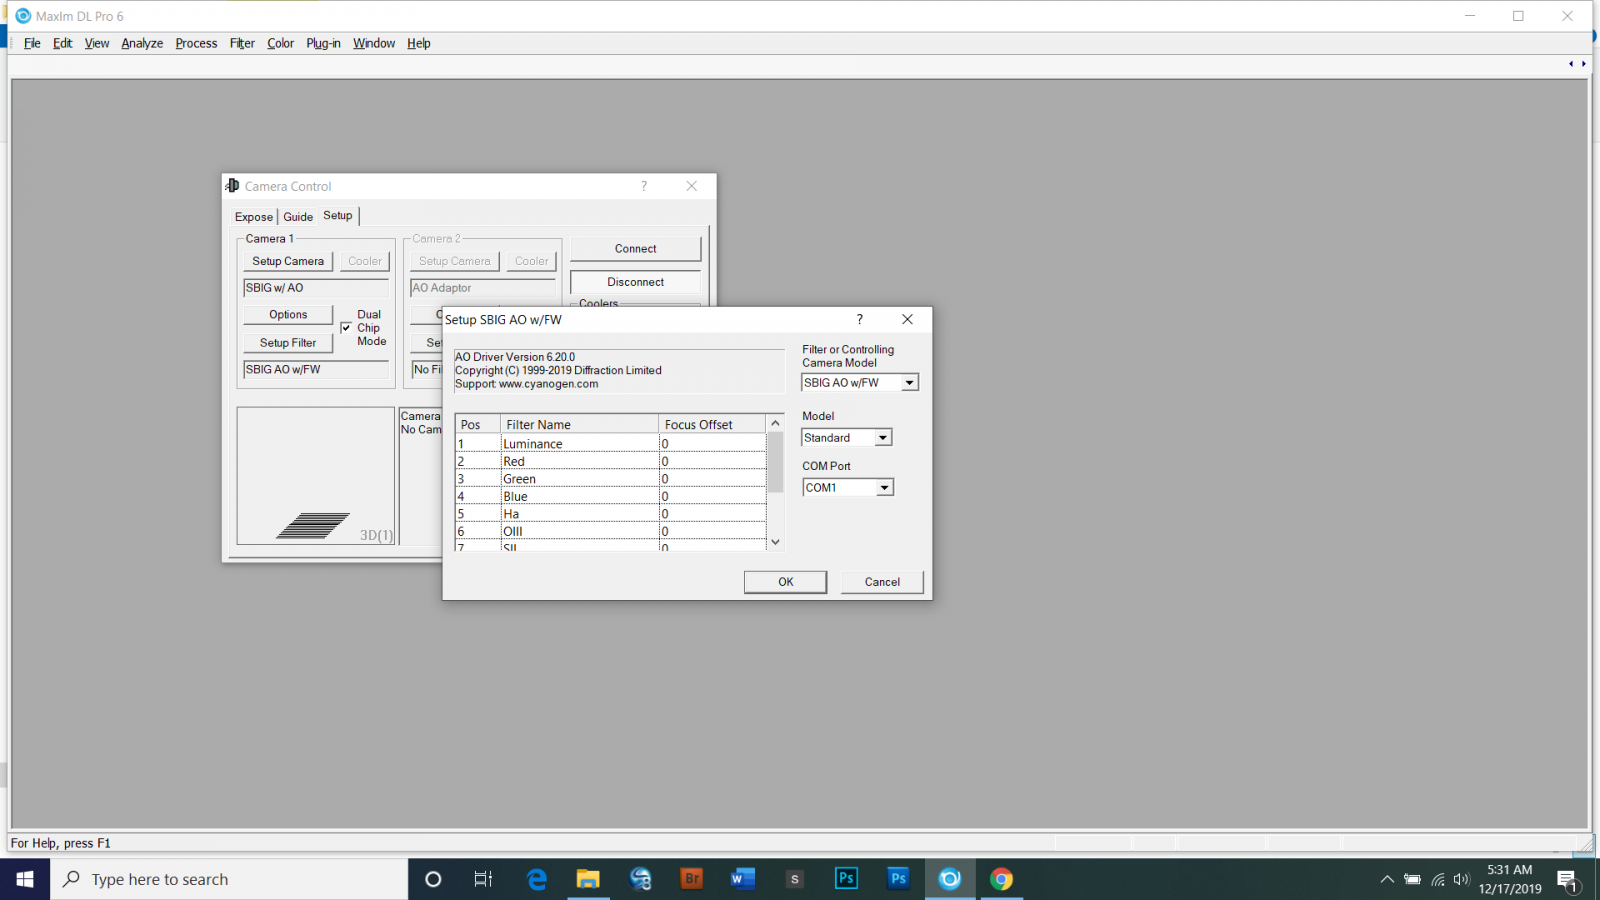
Task: Open Google Chrome from the taskbar
Action: (1001, 879)
